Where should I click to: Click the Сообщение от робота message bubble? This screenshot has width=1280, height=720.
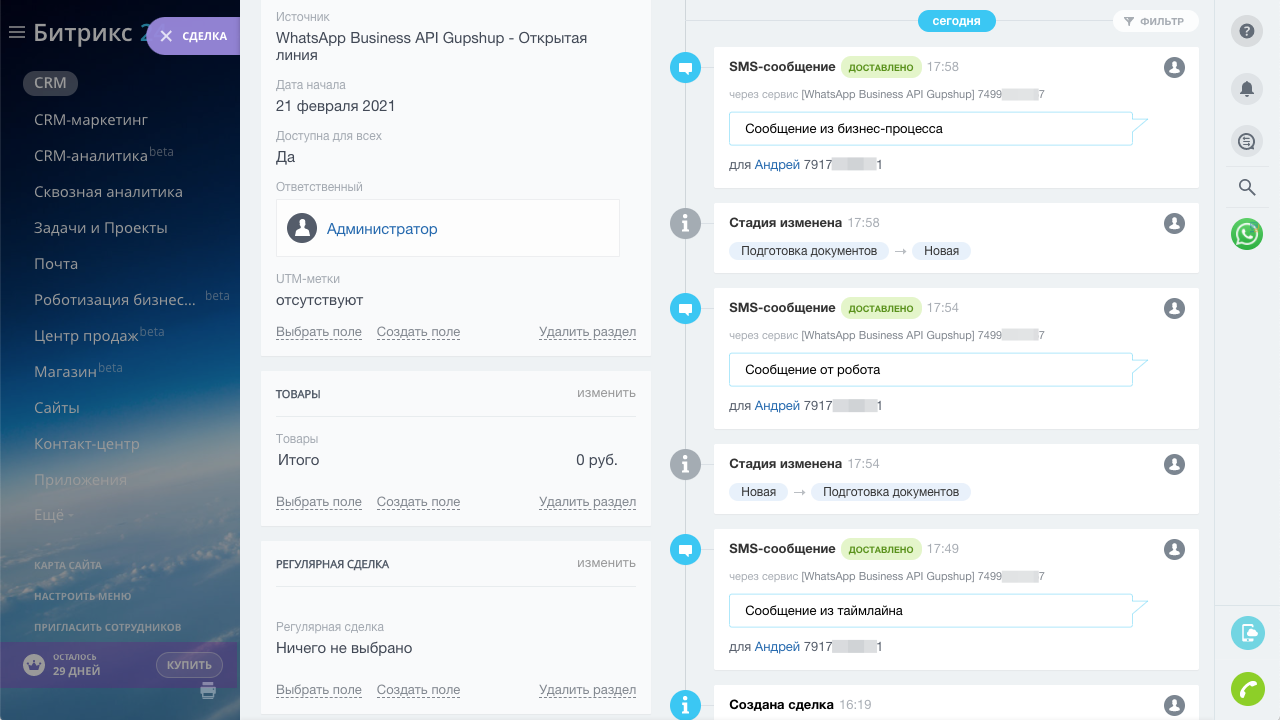(938, 370)
